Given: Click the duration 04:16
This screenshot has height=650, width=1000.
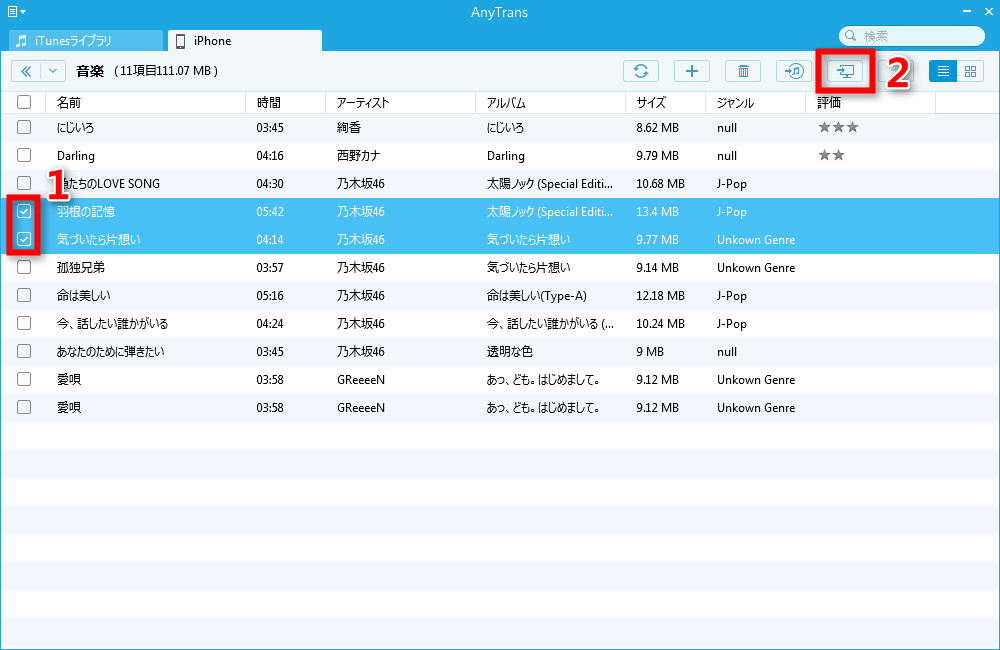Looking at the screenshot, I should coord(270,156).
